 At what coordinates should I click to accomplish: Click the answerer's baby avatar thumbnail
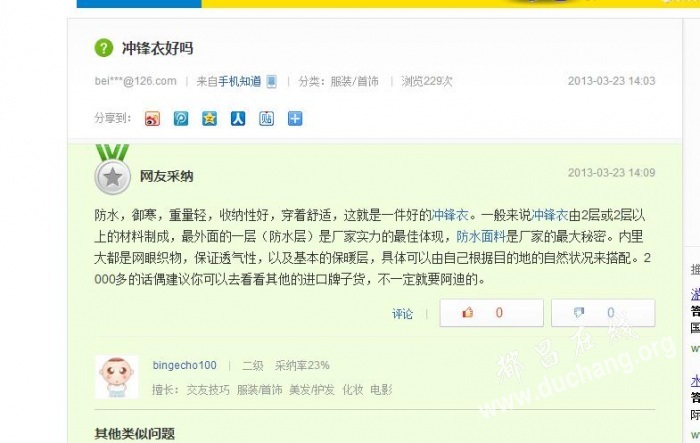point(117,377)
